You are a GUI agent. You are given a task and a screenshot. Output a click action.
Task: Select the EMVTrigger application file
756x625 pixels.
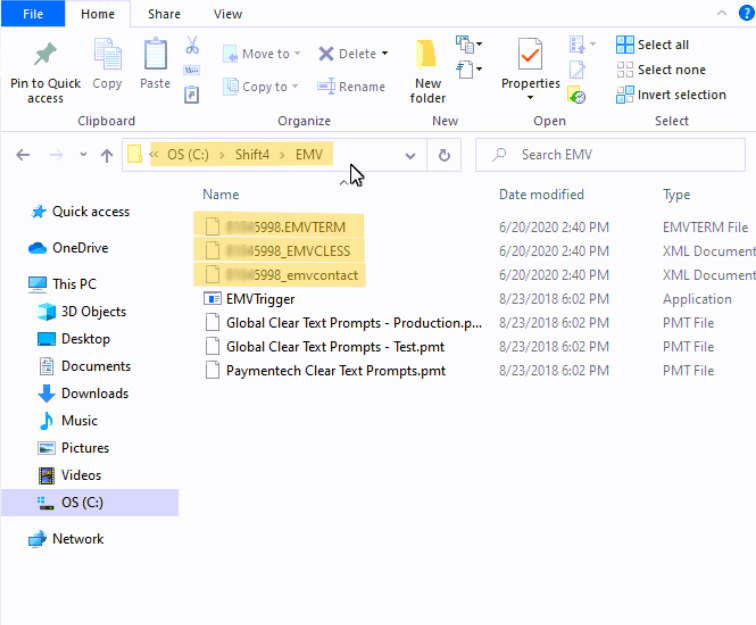pyautogui.click(x=260, y=299)
